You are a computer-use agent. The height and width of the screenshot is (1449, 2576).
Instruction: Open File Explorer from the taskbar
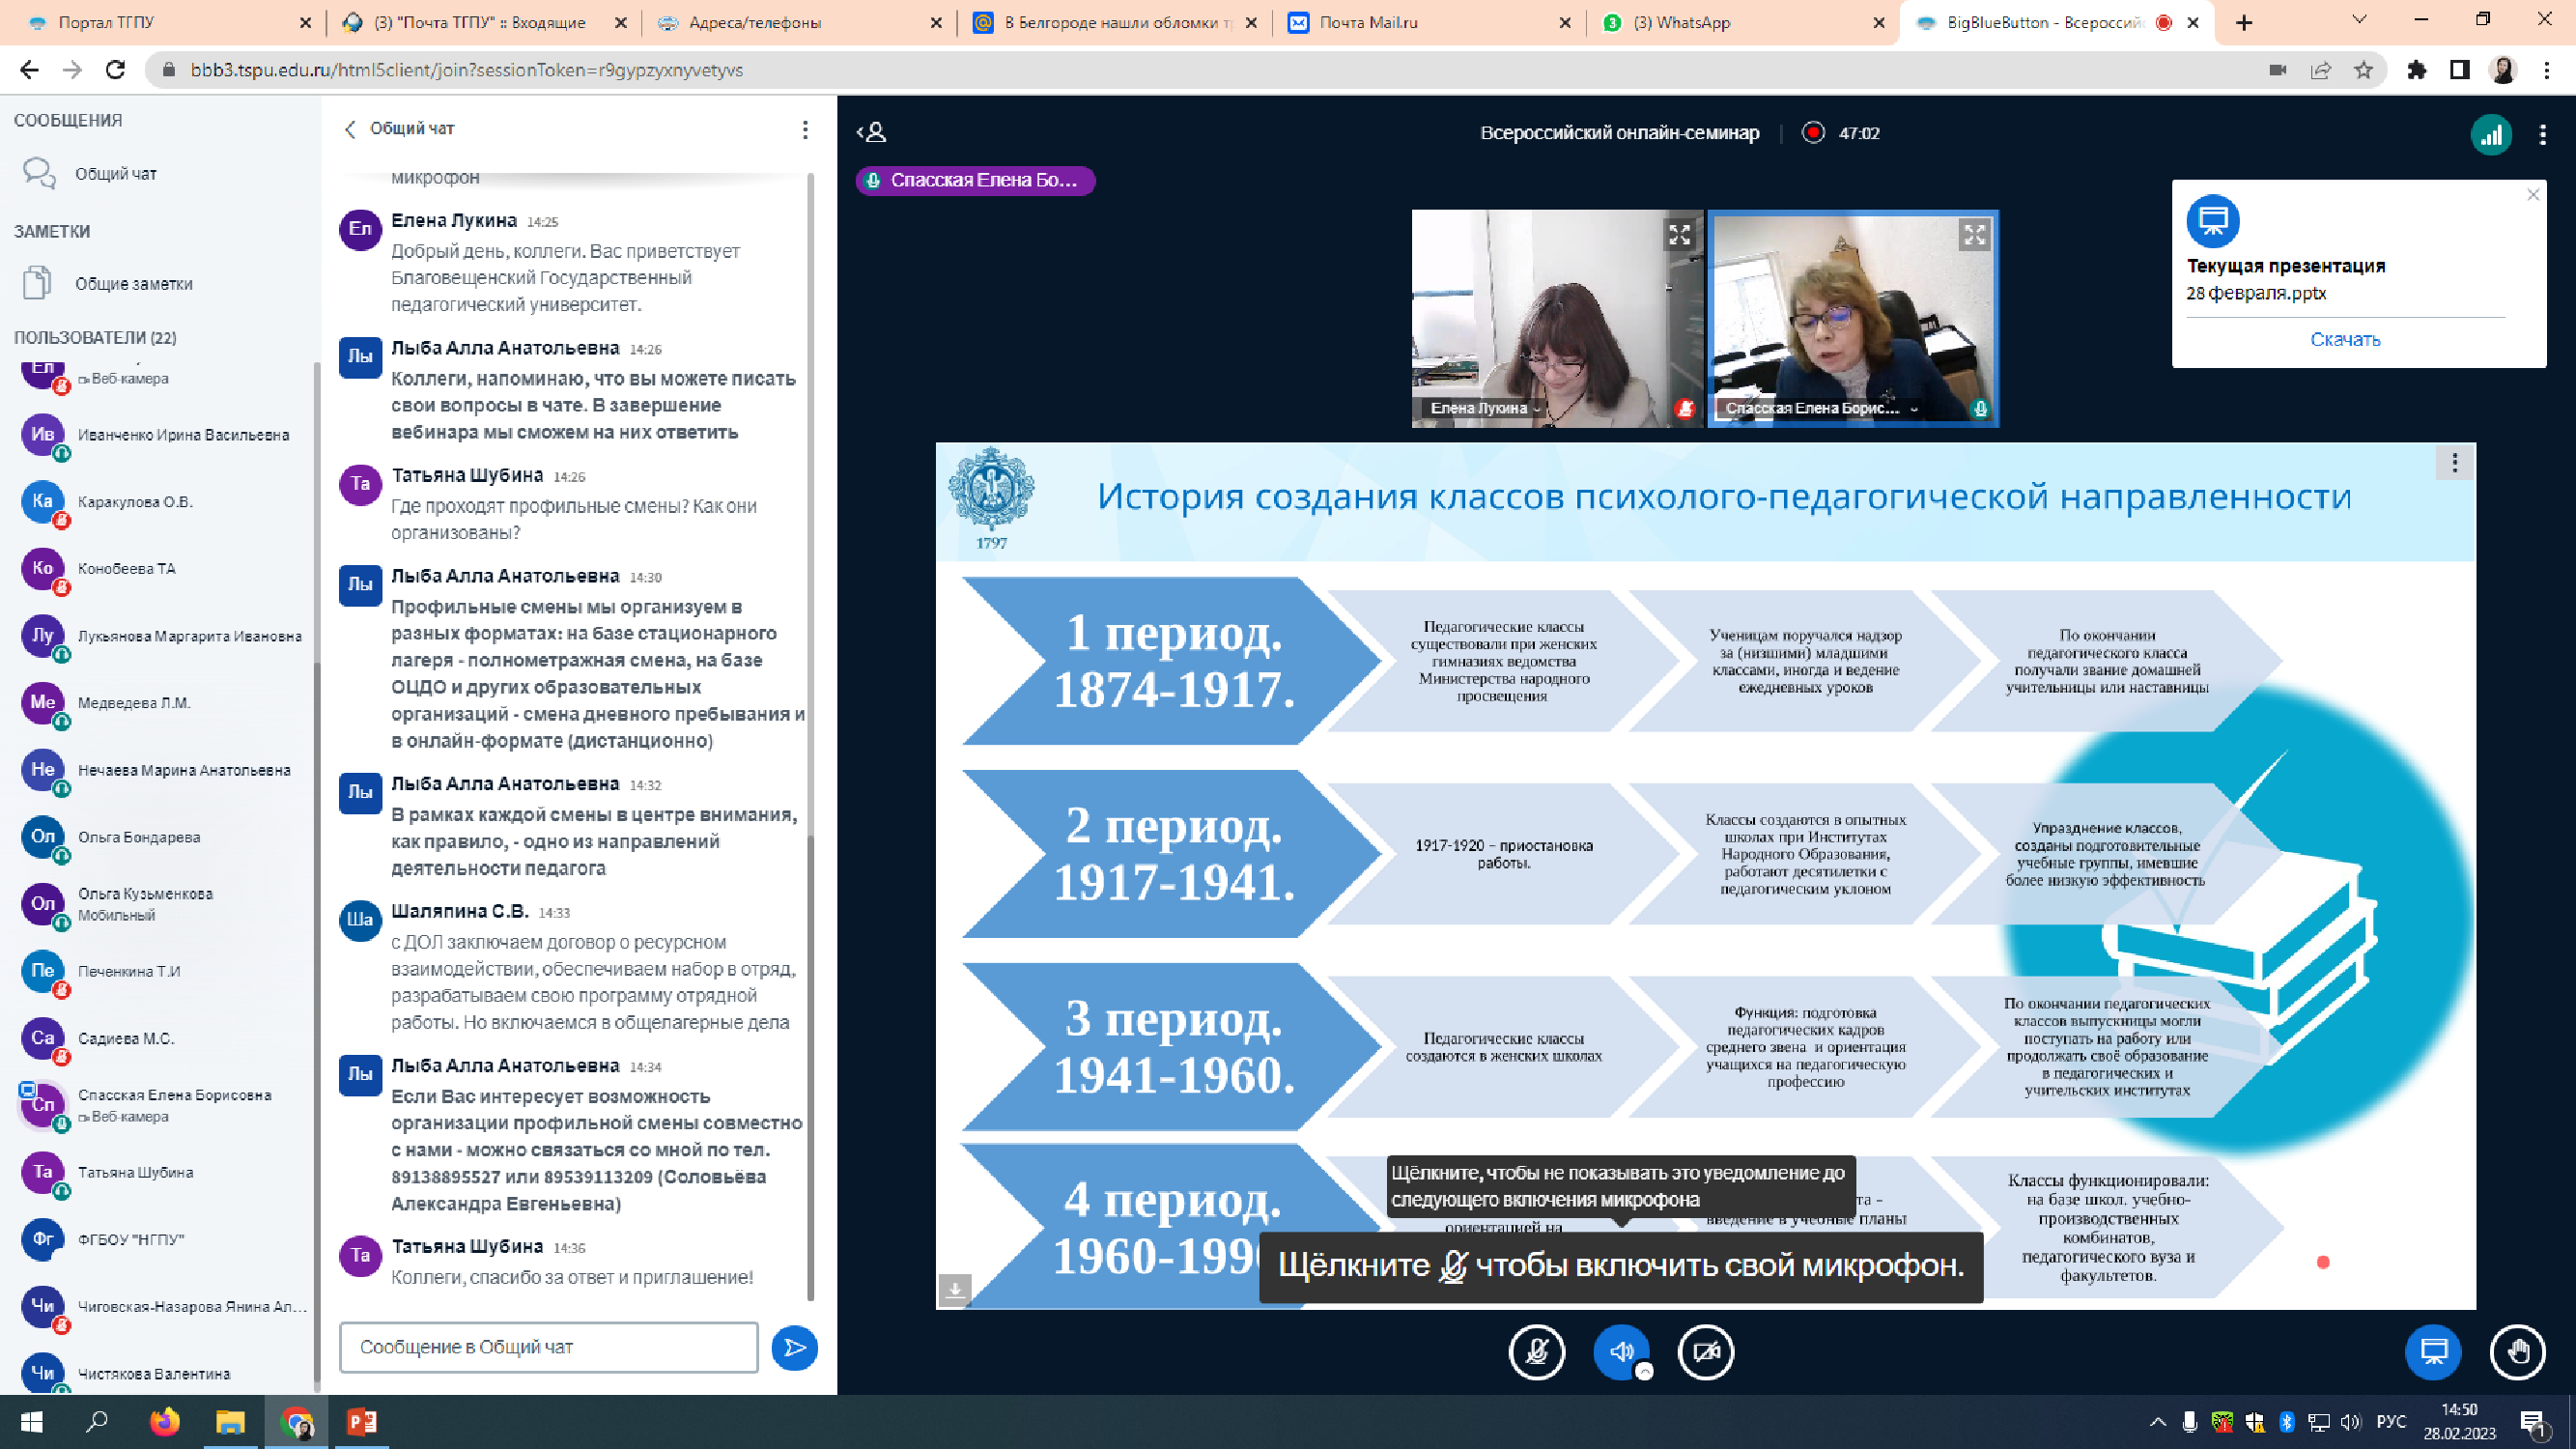tap(230, 1421)
